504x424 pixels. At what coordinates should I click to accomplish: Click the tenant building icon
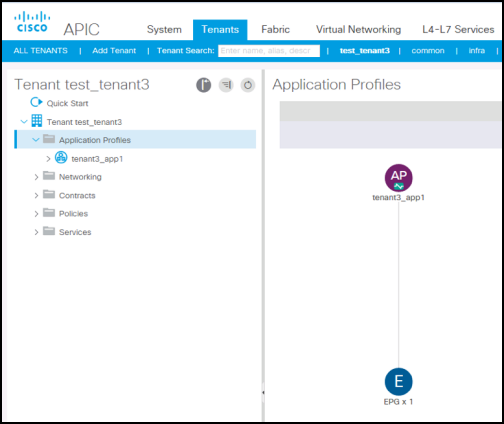[37, 121]
